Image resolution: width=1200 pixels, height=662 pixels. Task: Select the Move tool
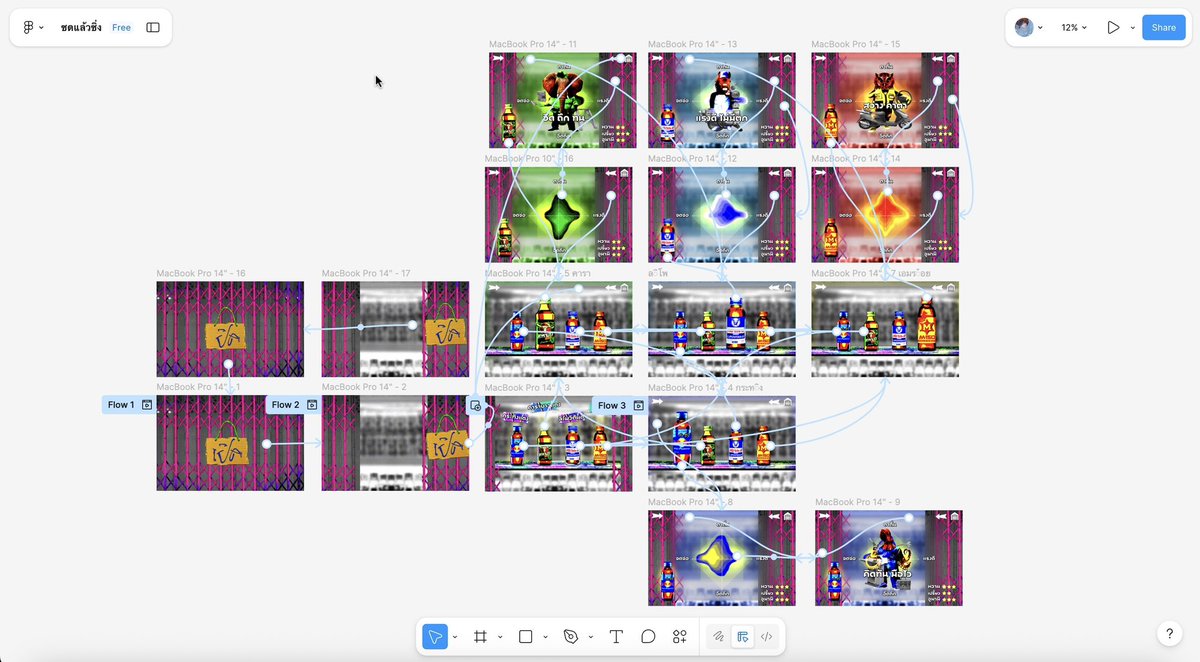[x=435, y=636]
